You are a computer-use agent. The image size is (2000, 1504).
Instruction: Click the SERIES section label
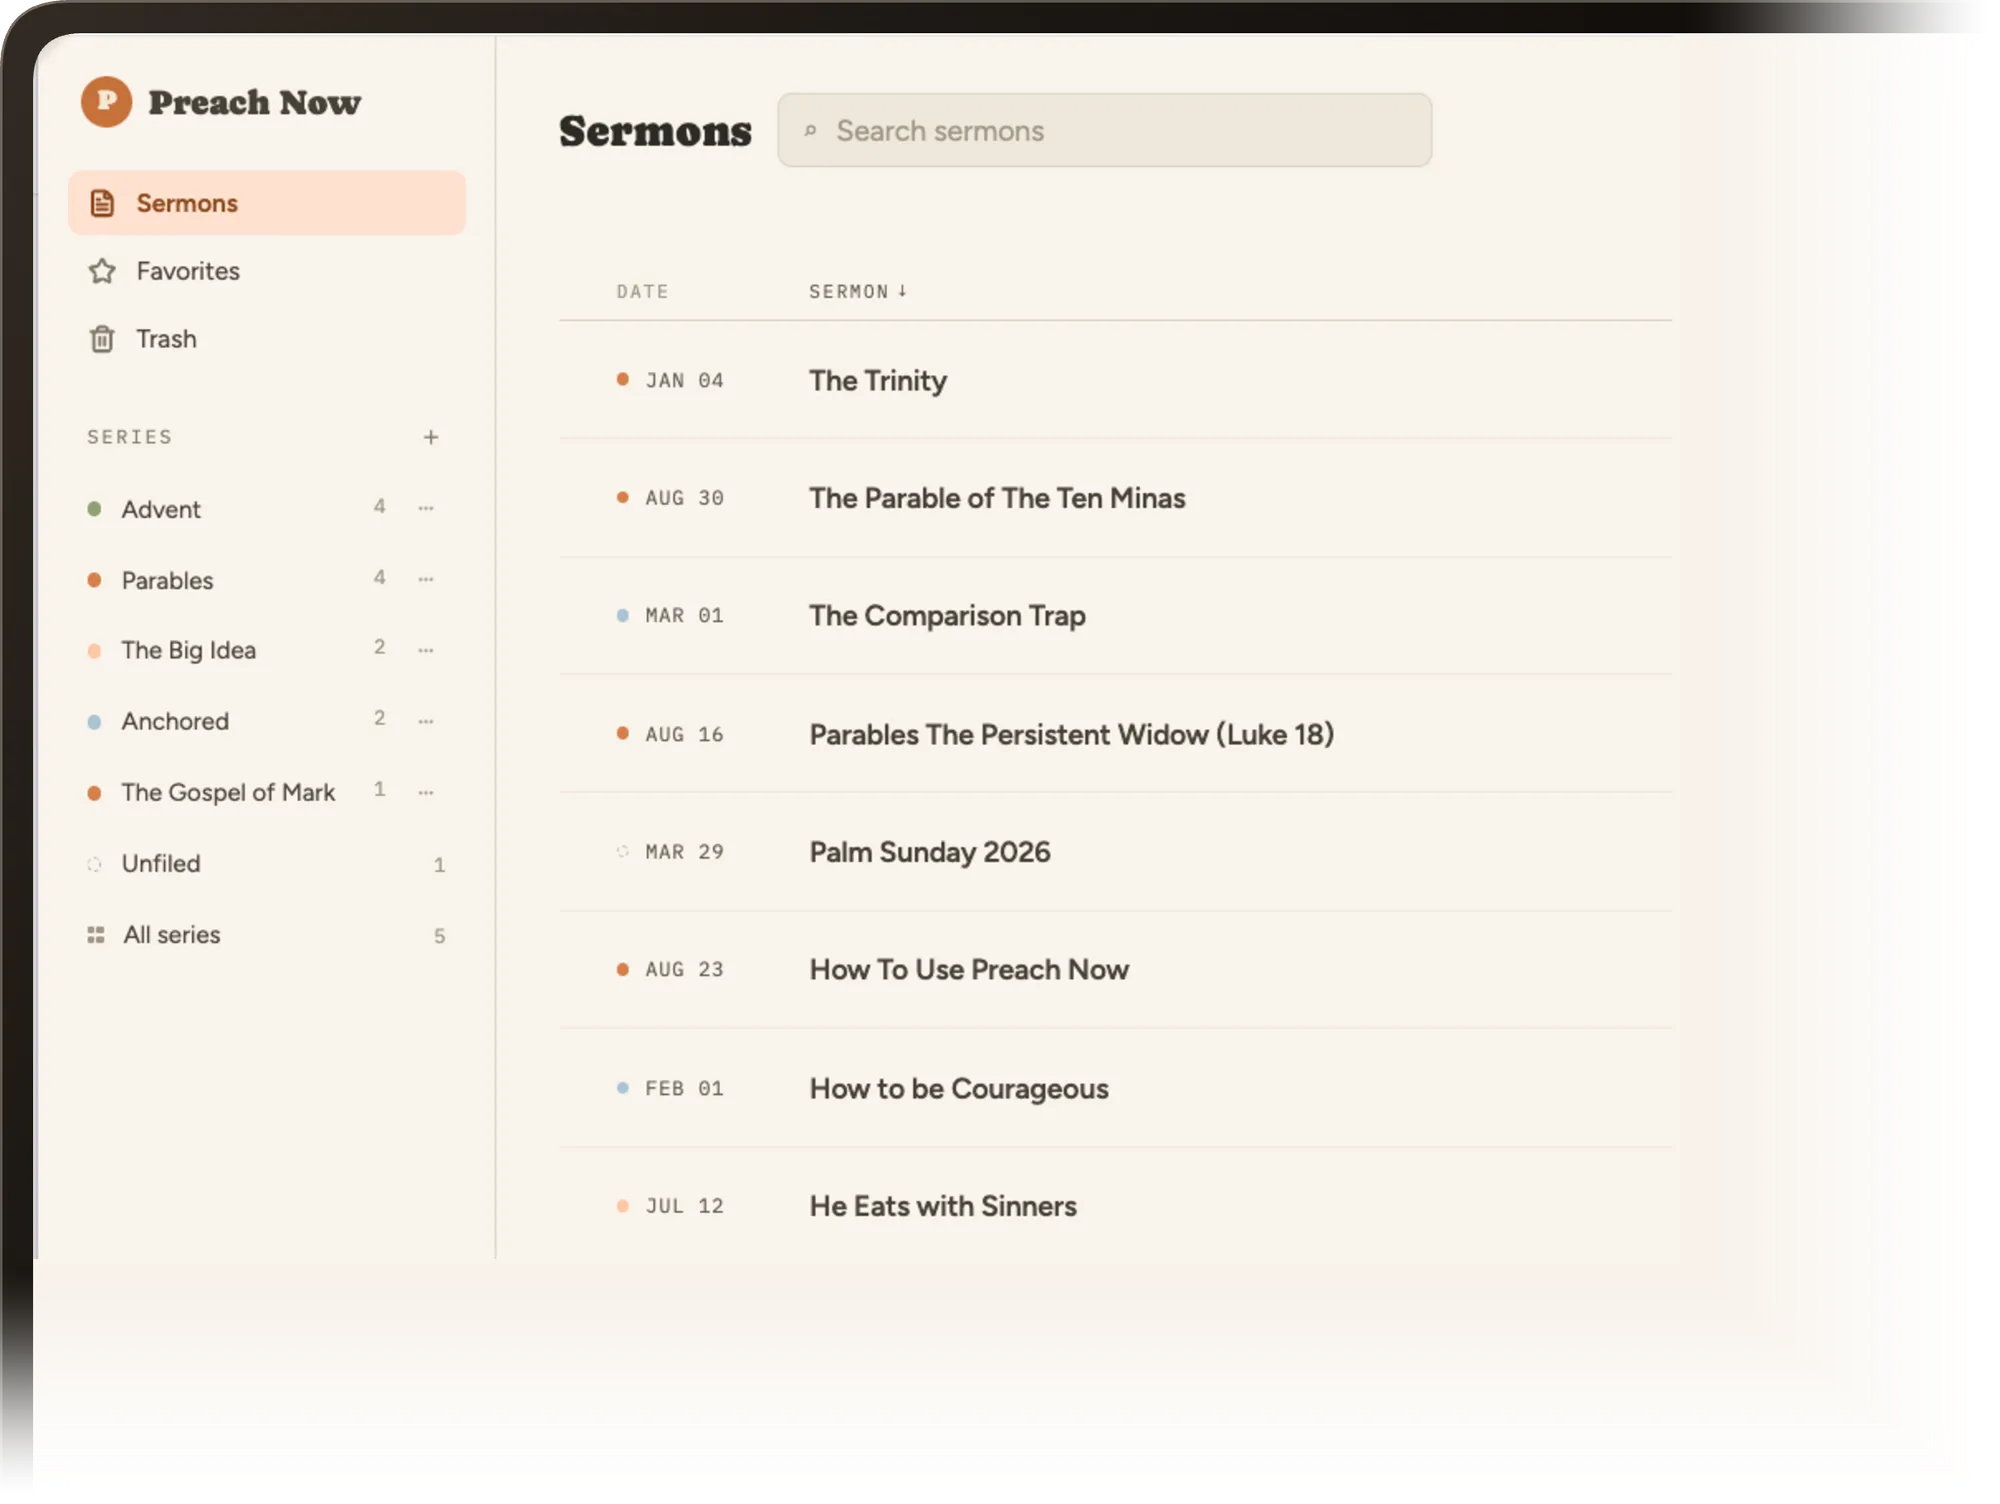coord(129,437)
